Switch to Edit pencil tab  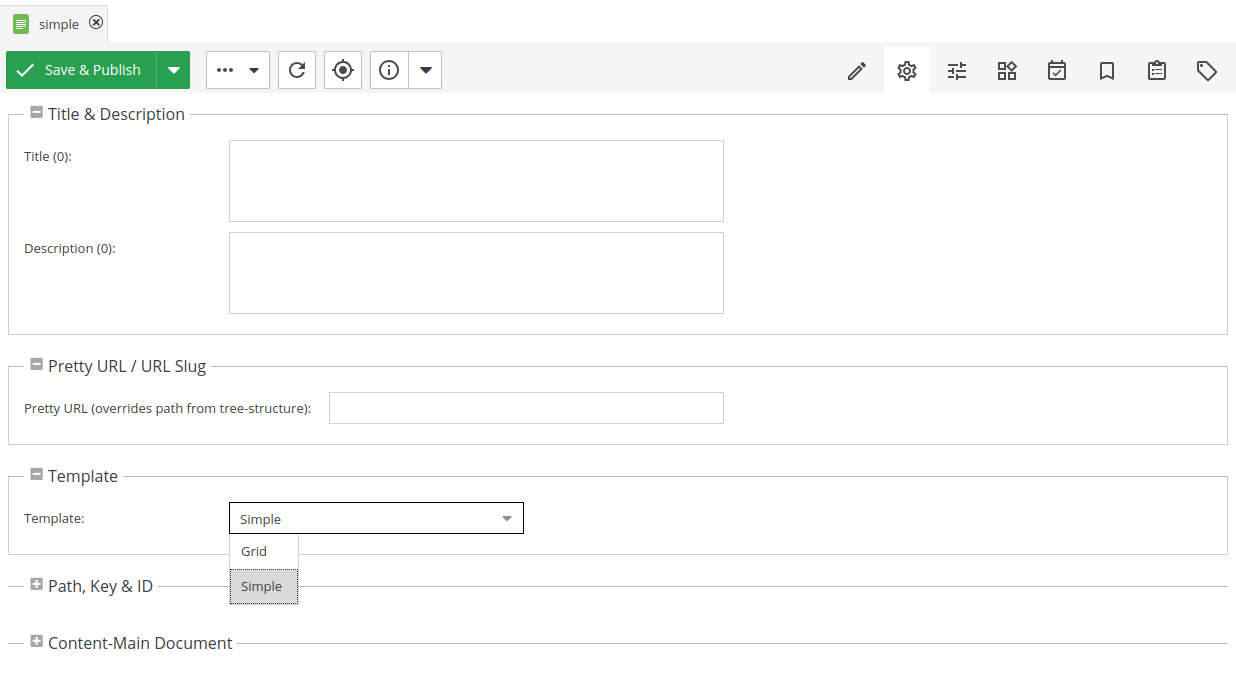857,71
